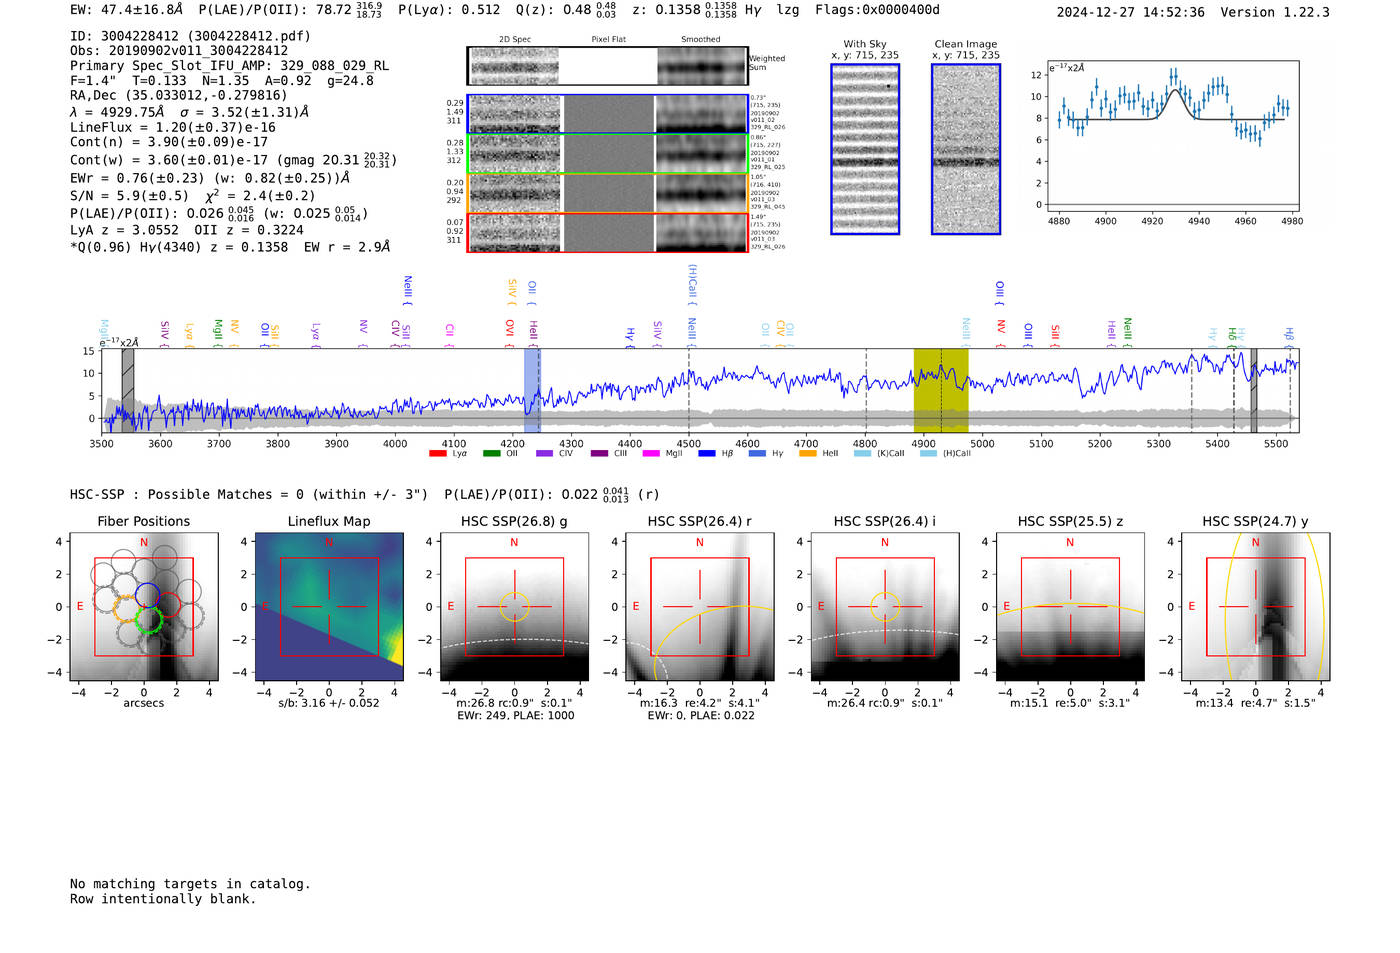Click the Cont(w) = 3.60(±0.01)e-17 line
The height and width of the screenshot is (953, 1400).
[x=233, y=160]
